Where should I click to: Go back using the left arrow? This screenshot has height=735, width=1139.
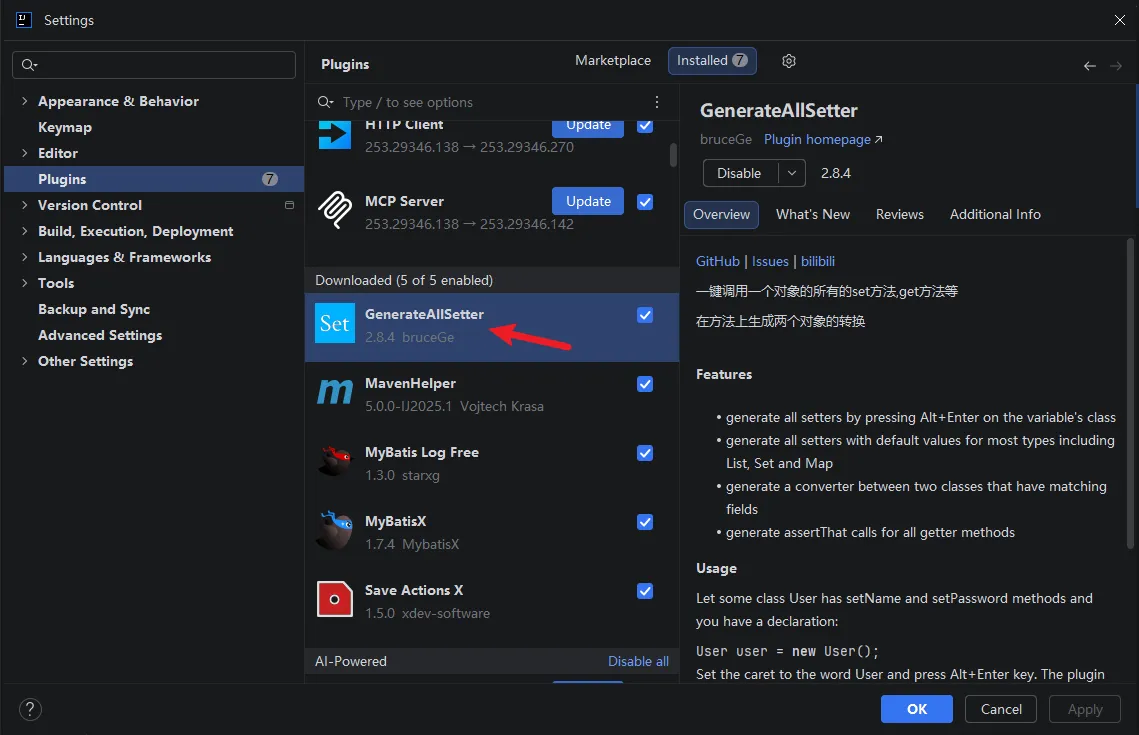click(1090, 66)
